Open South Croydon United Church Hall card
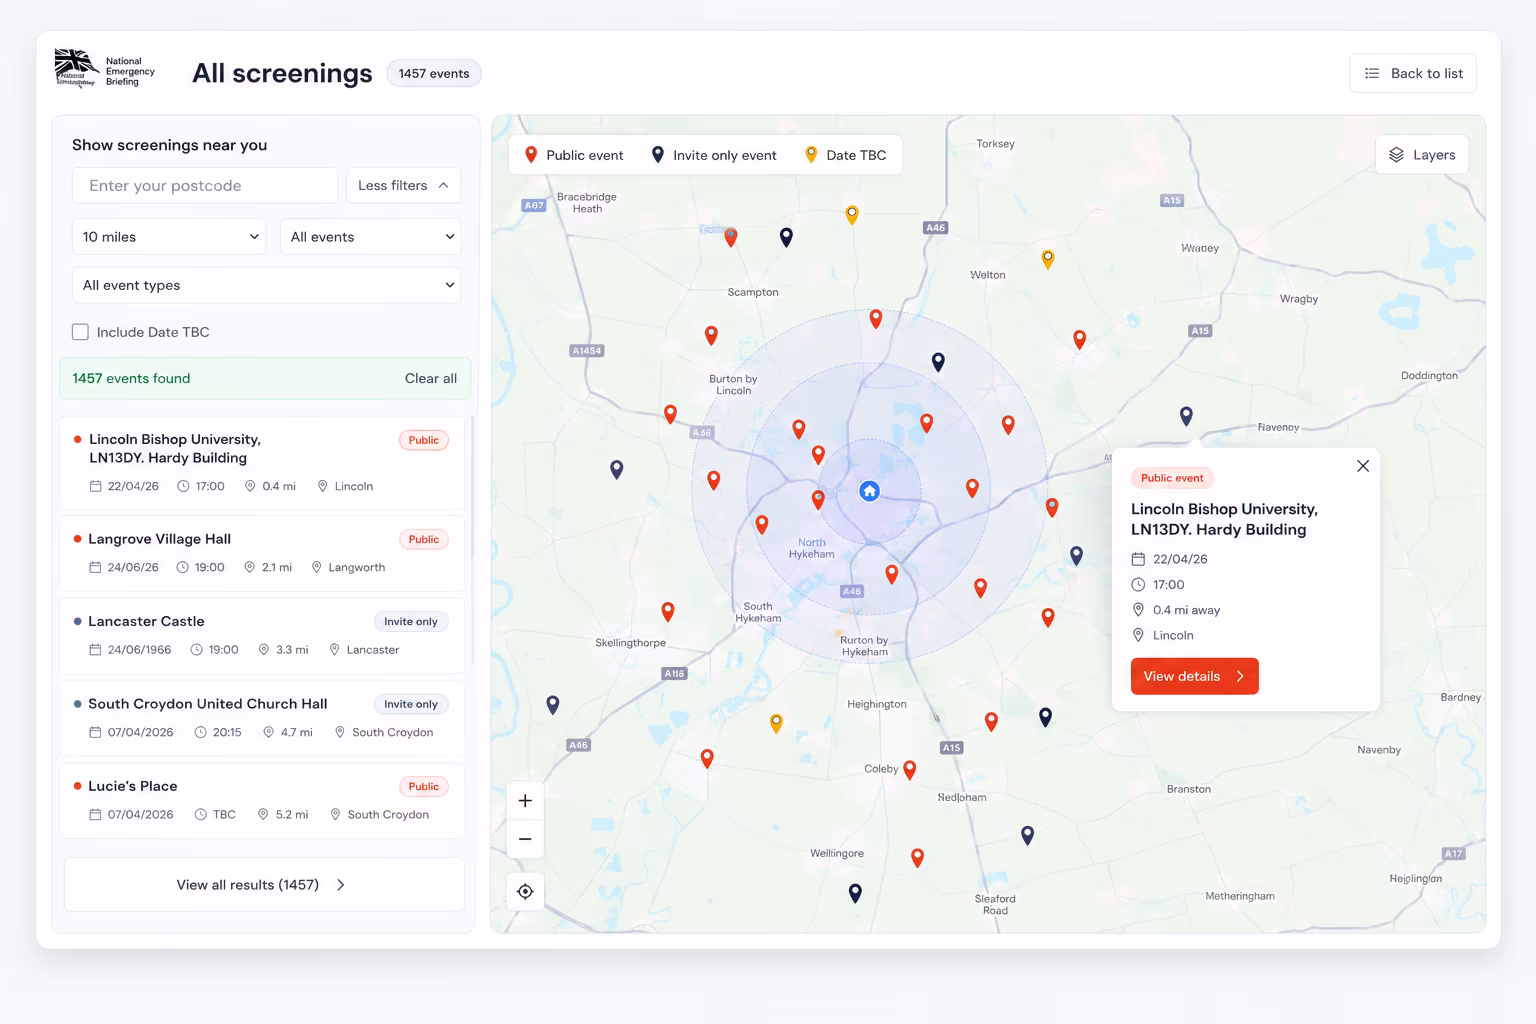This screenshot has width=1536, height=1024. click(262, 718)
